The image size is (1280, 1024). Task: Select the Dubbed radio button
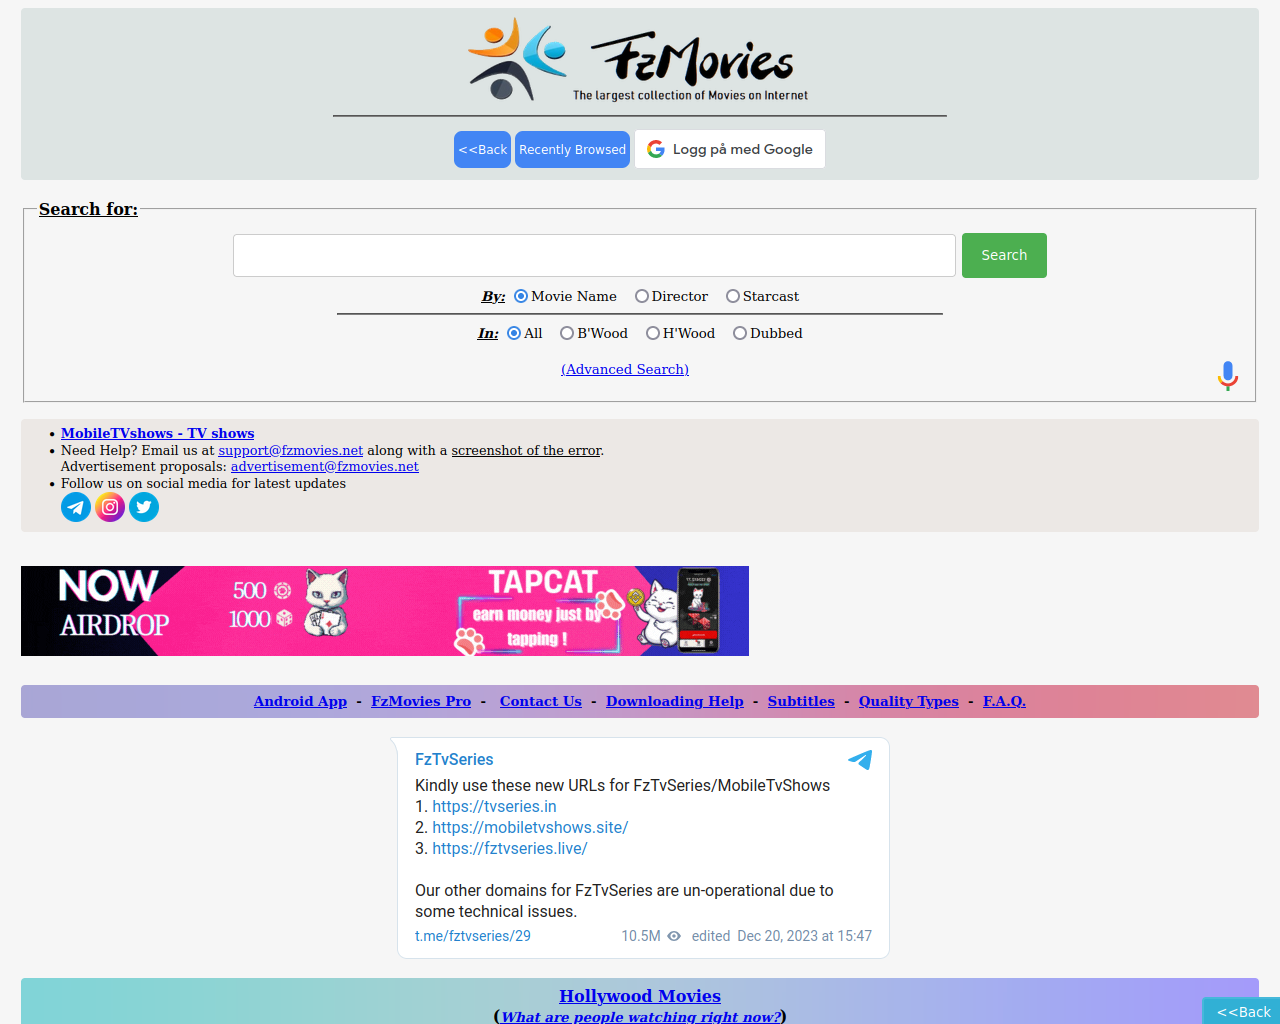coord(740,333)
